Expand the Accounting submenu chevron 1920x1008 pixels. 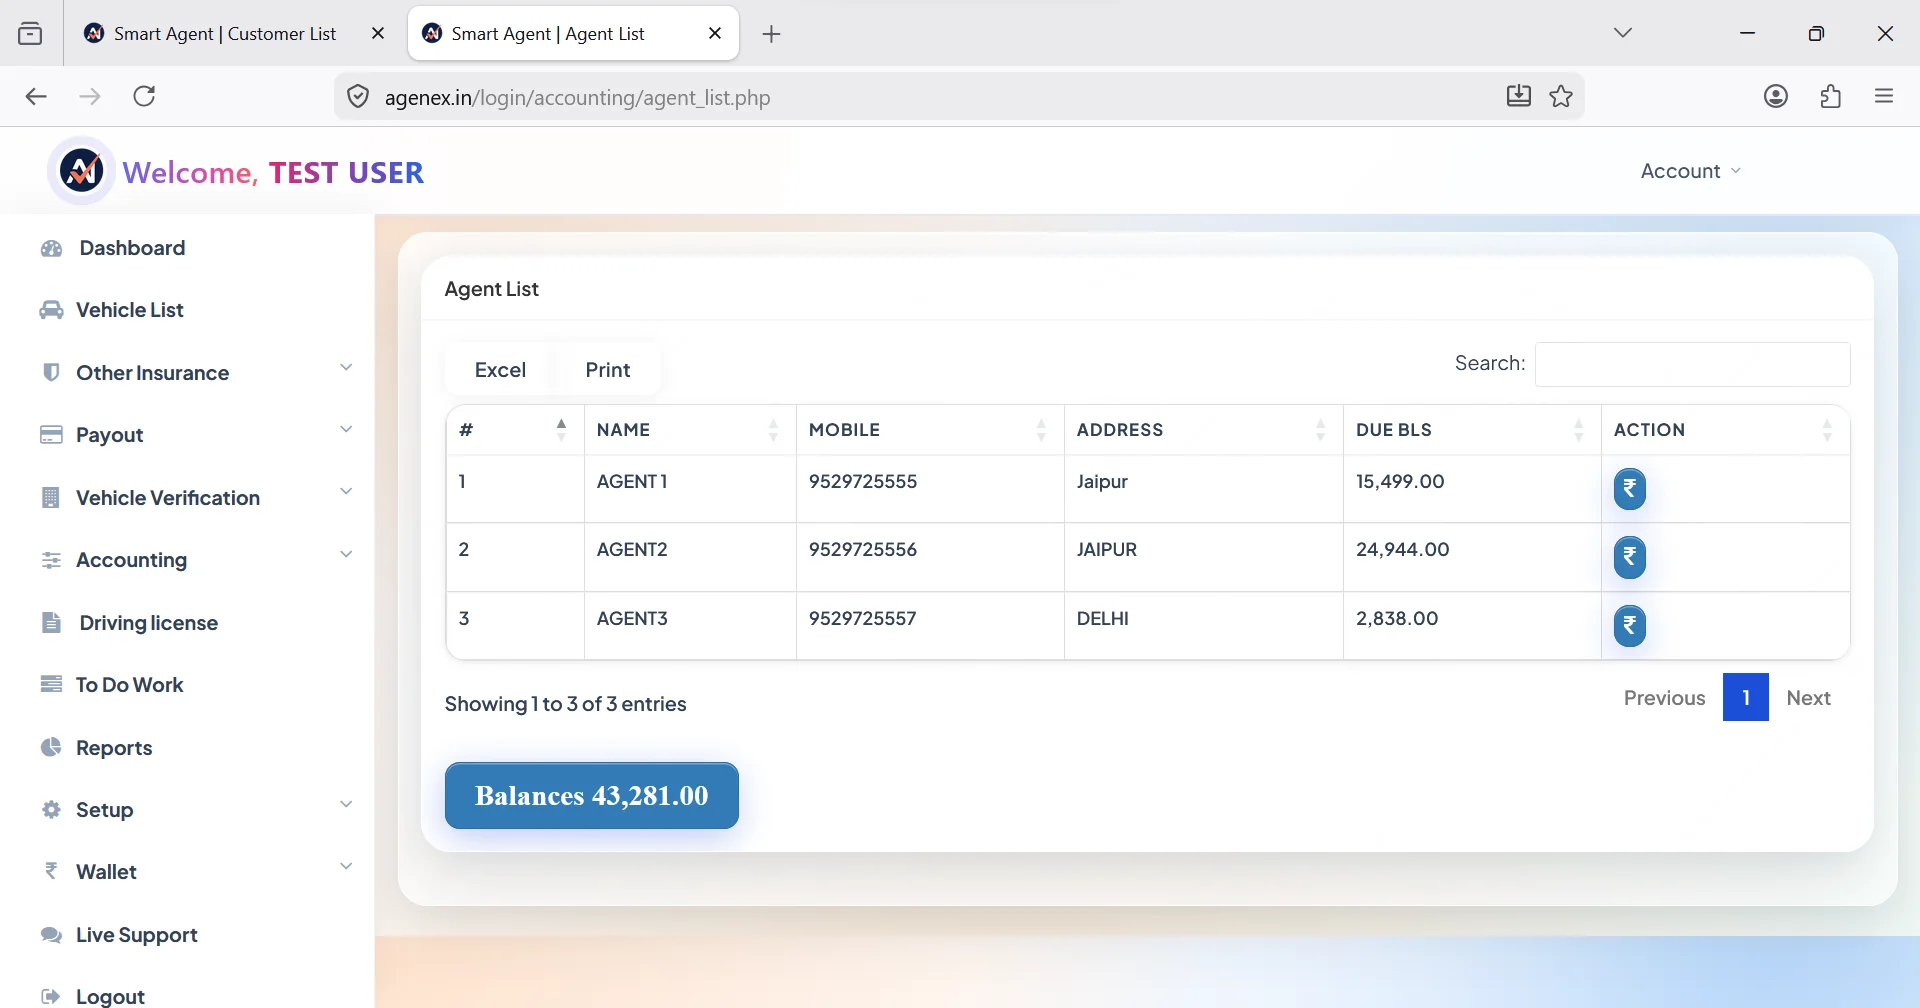coord(346,555)
